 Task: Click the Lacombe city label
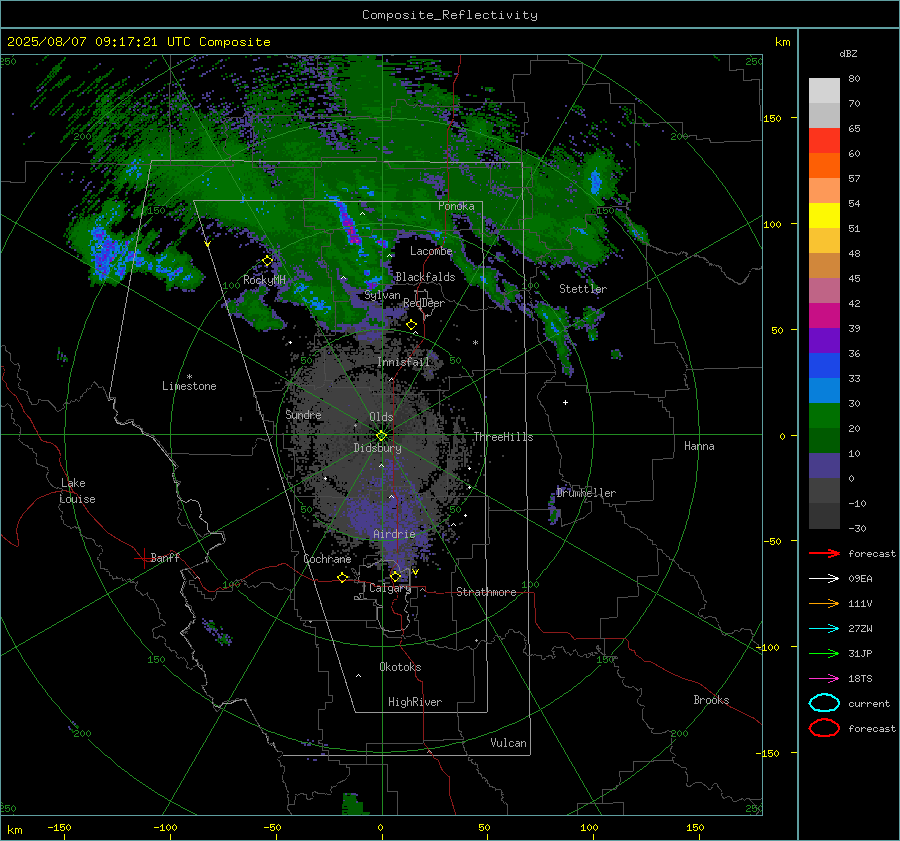431,251
